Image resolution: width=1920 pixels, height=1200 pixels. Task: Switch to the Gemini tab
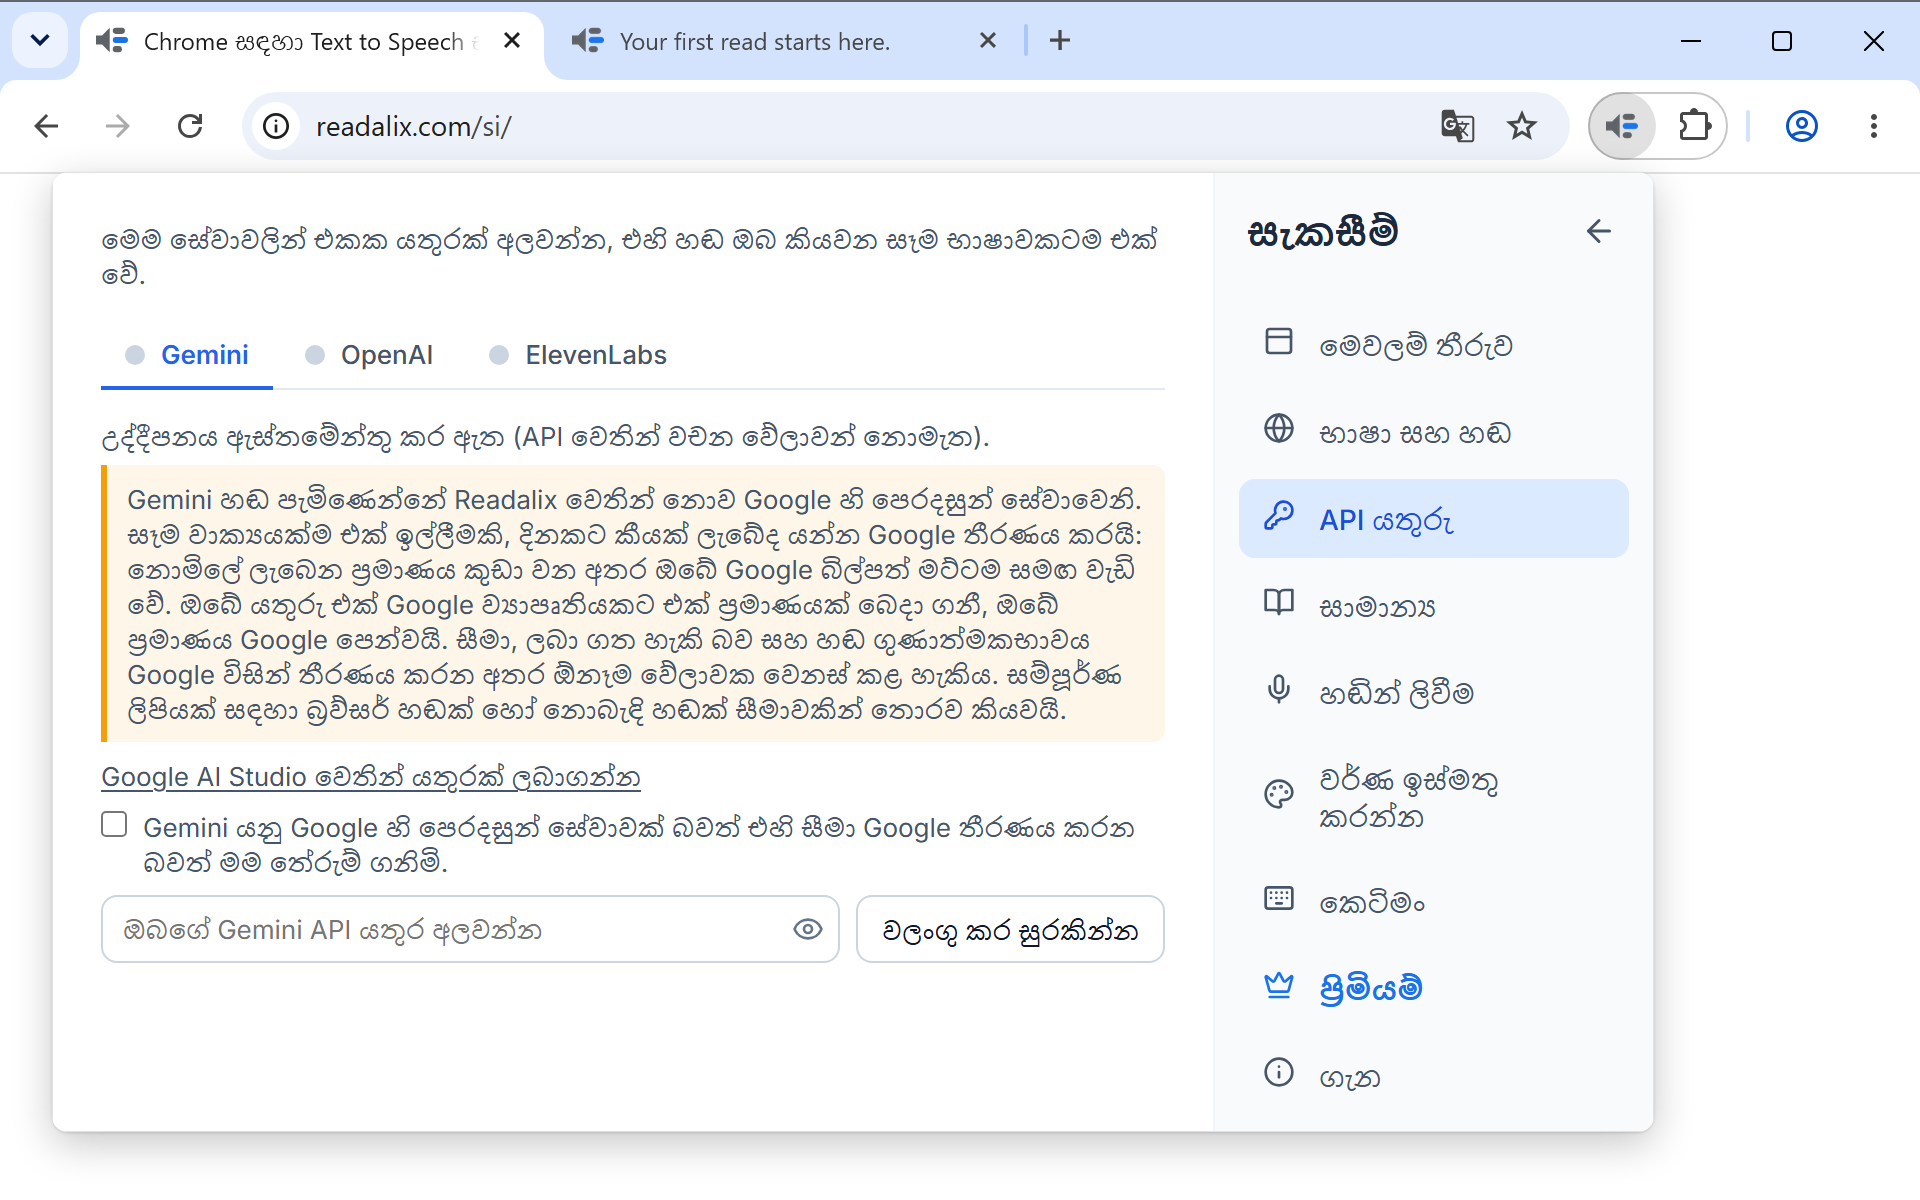(187, 355)
